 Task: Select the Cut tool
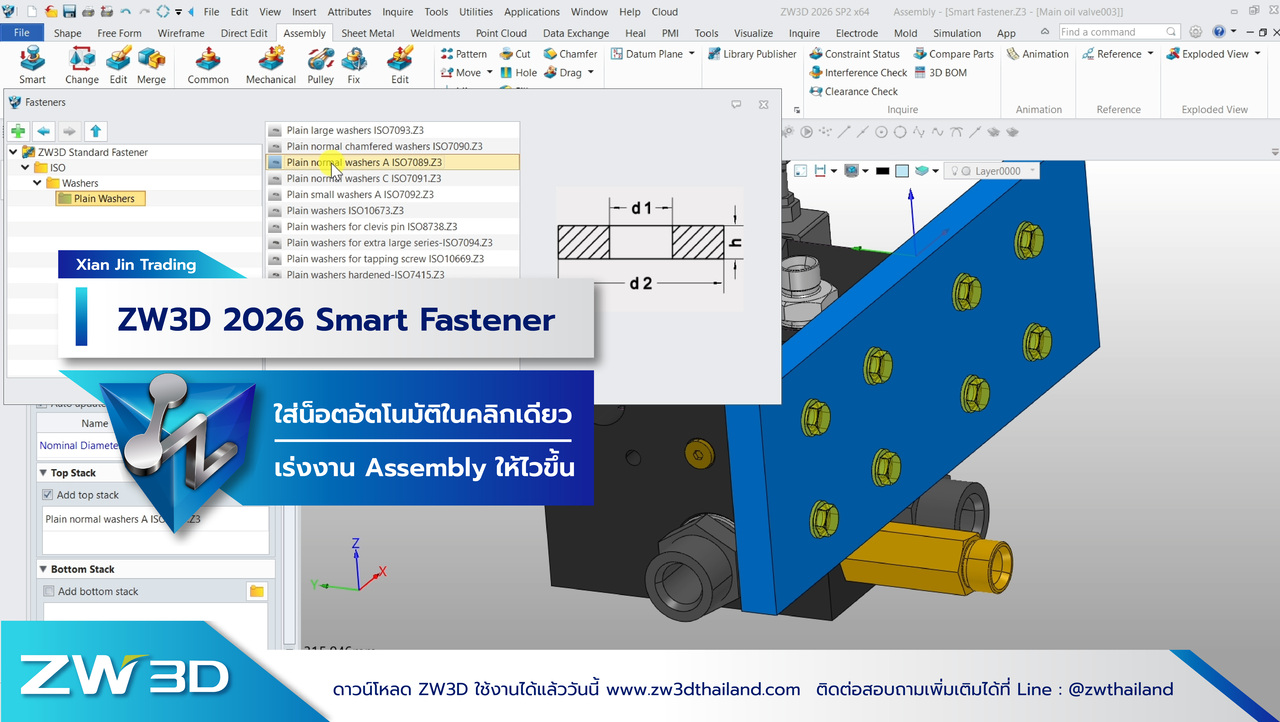(515, 54)
